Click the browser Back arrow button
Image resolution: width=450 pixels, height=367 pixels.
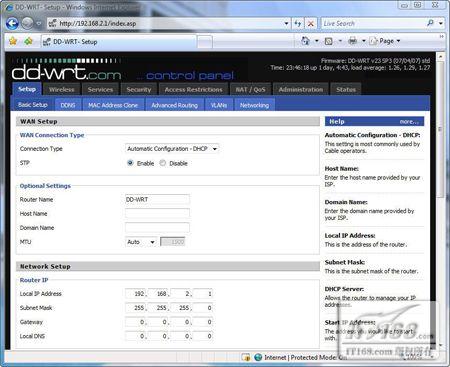(x=12, y=23)
